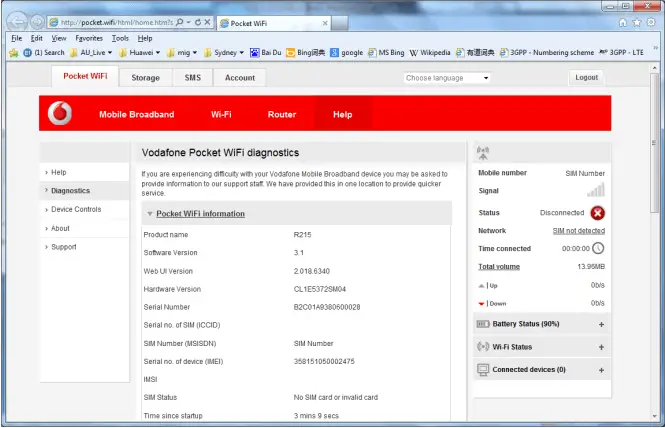Switch to the Account tab

pyautogui.click(x=240, y=78)
